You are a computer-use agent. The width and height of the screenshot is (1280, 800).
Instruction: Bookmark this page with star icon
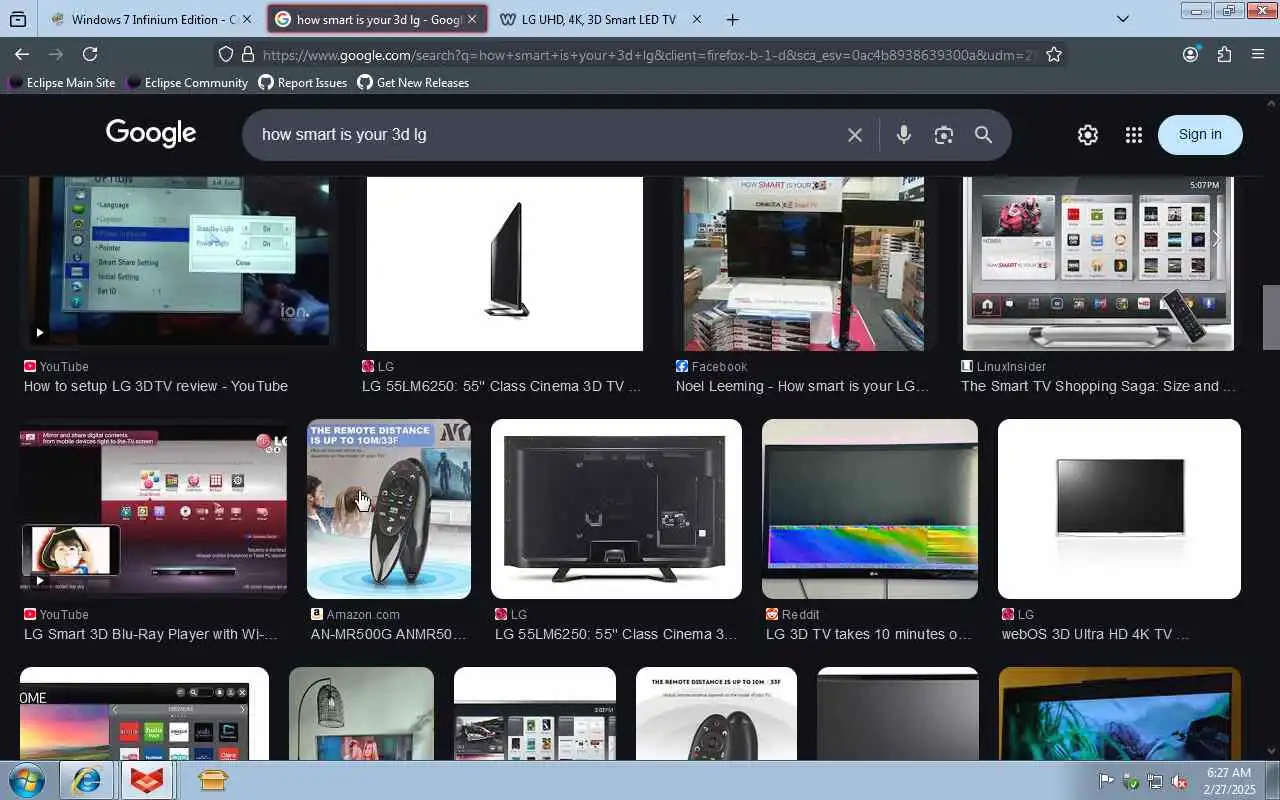(x=1053, y=55)
